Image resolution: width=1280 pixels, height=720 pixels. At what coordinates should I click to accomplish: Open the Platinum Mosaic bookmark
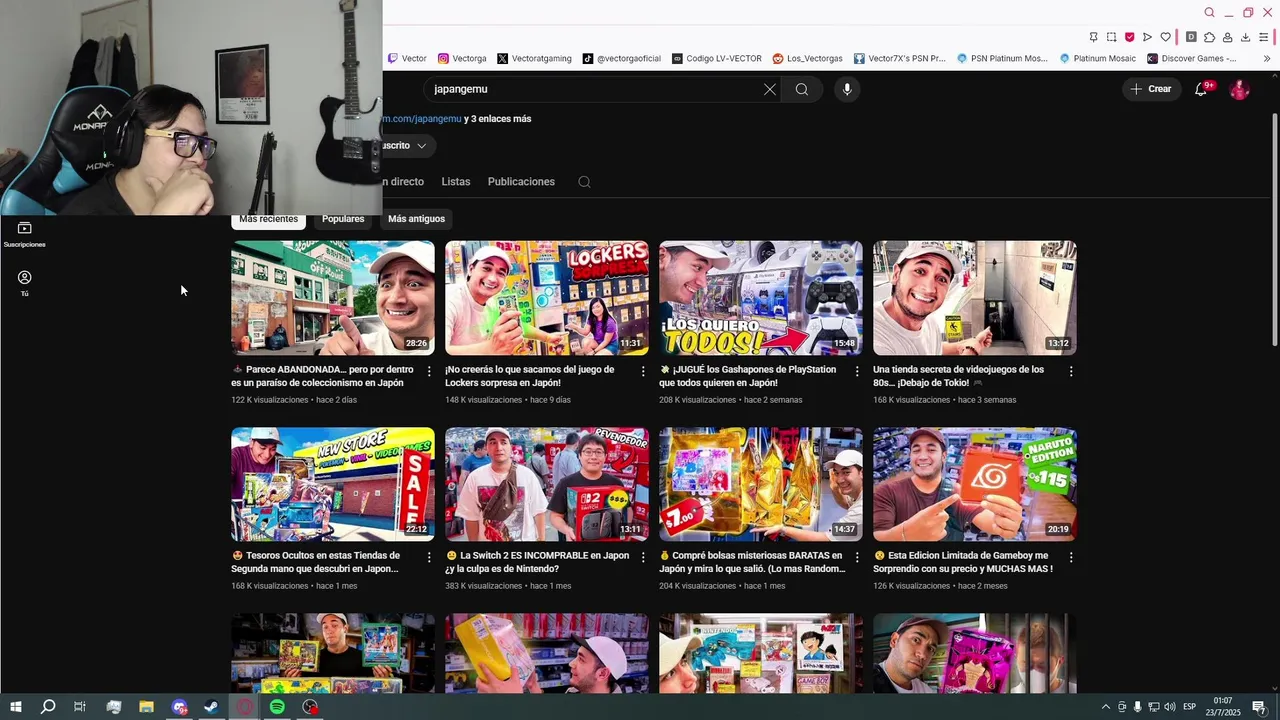point(1098,58)
